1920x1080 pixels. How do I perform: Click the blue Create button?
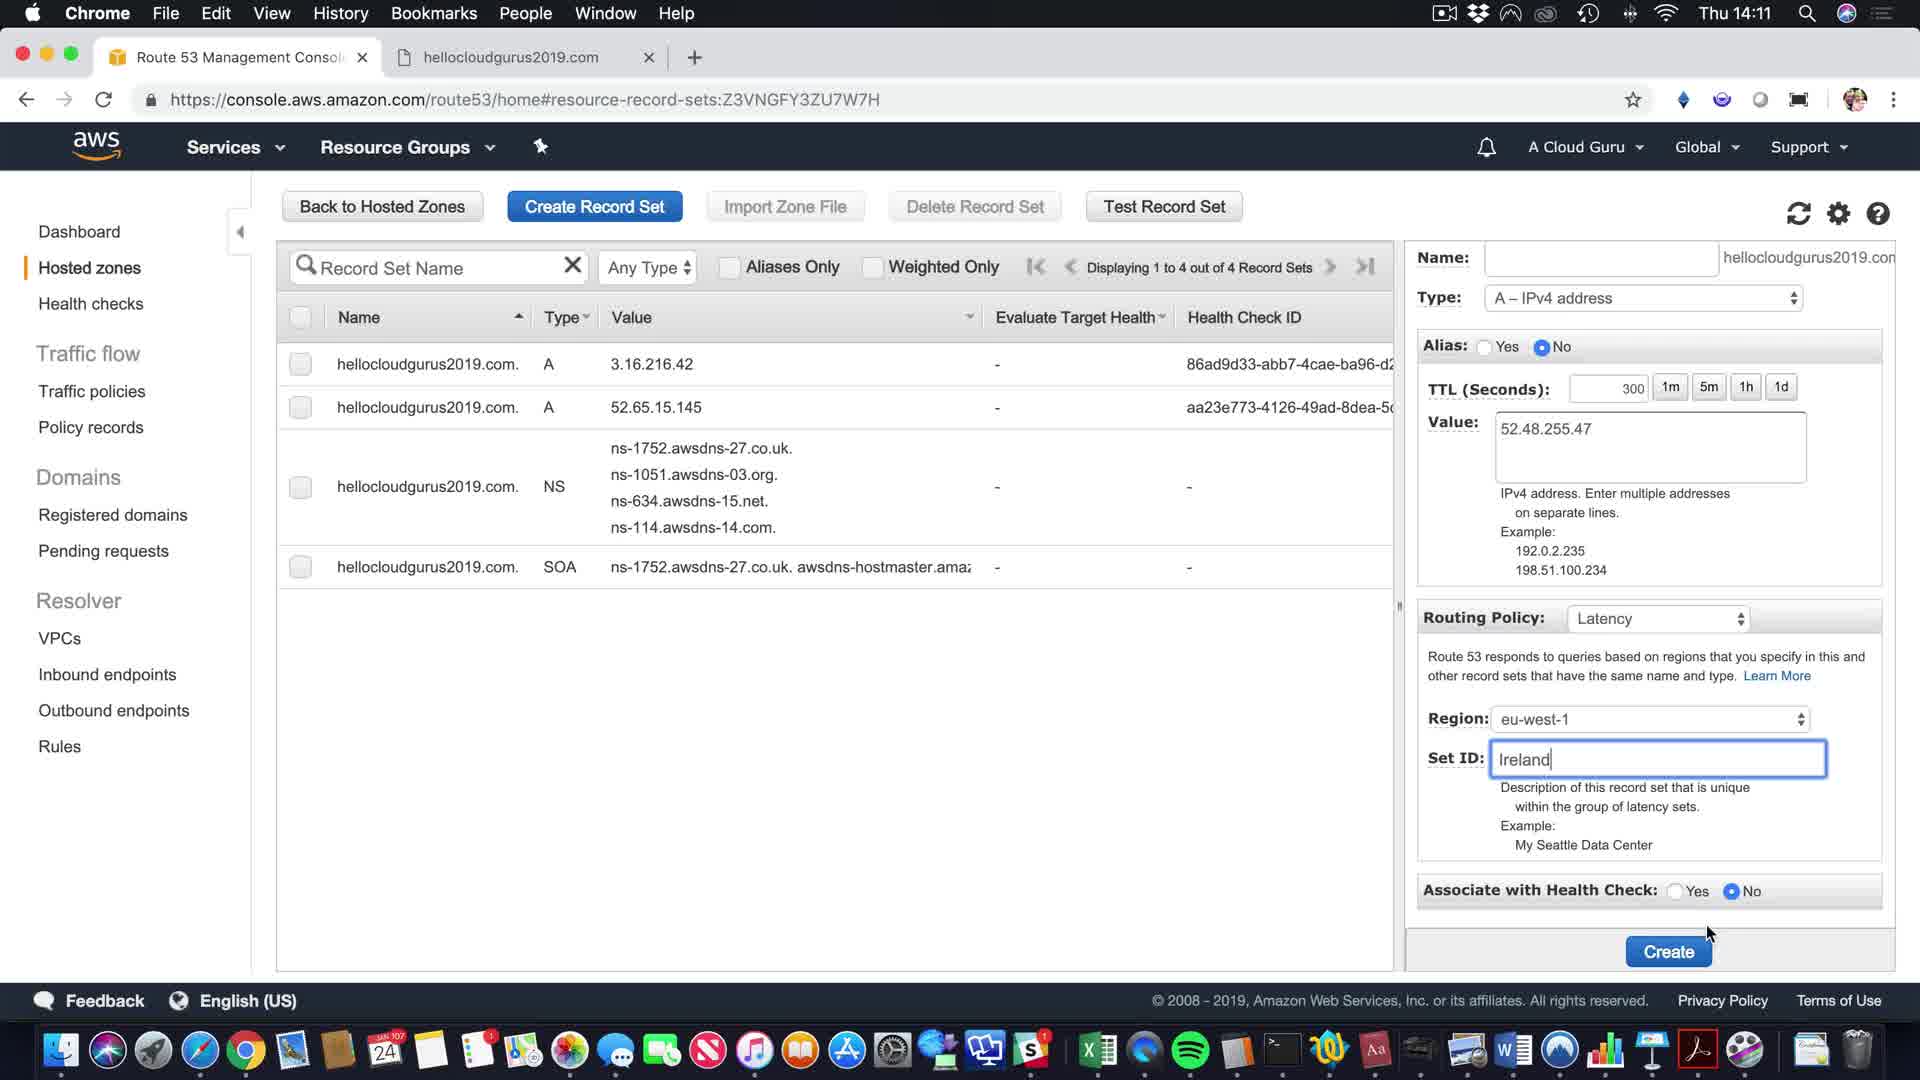point(1668,952)
